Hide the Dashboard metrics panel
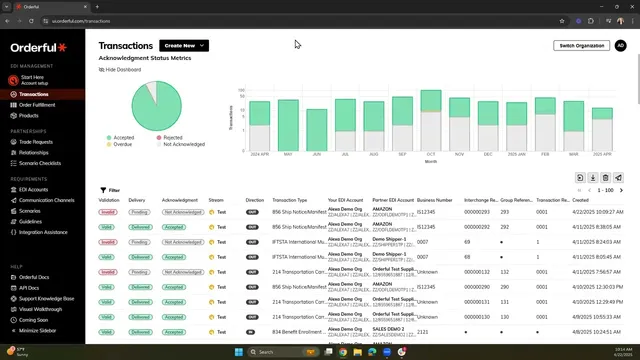The image size is (640, 360). [x=120, y=70]
